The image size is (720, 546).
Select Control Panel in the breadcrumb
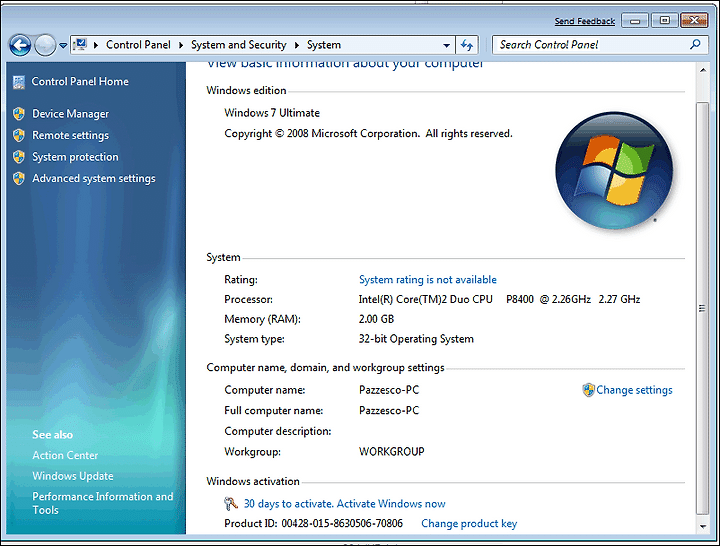click(x=138, y=45)
